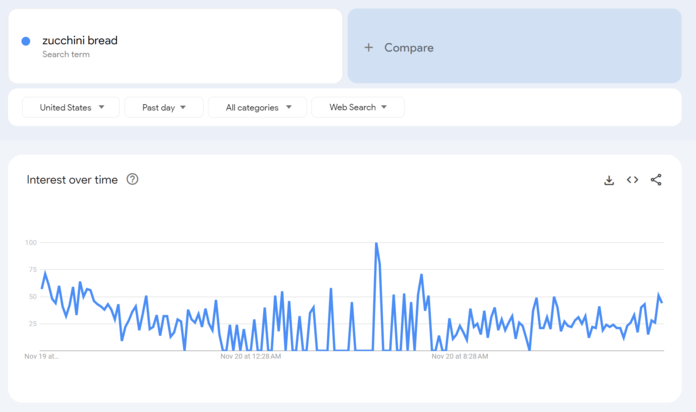The height and width of the screenshot is (412, 696).
Task: Click the plus icon beside Compare
Action: [368, 47]
